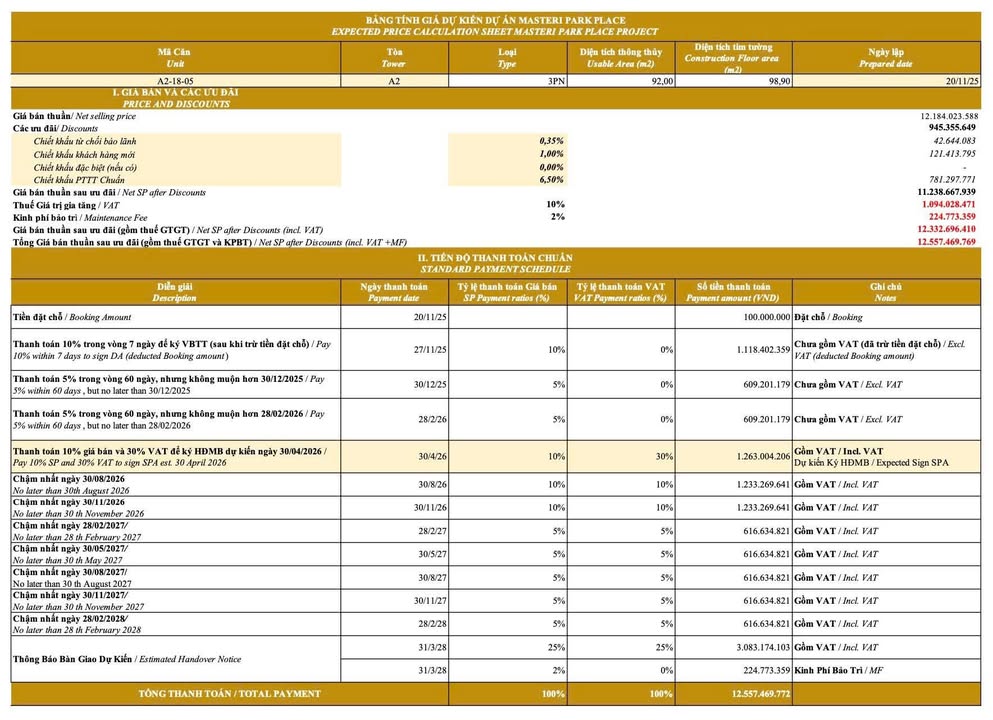
Task: Click the Standard Payment Schedule section header
Action: [x=496, y=263]
